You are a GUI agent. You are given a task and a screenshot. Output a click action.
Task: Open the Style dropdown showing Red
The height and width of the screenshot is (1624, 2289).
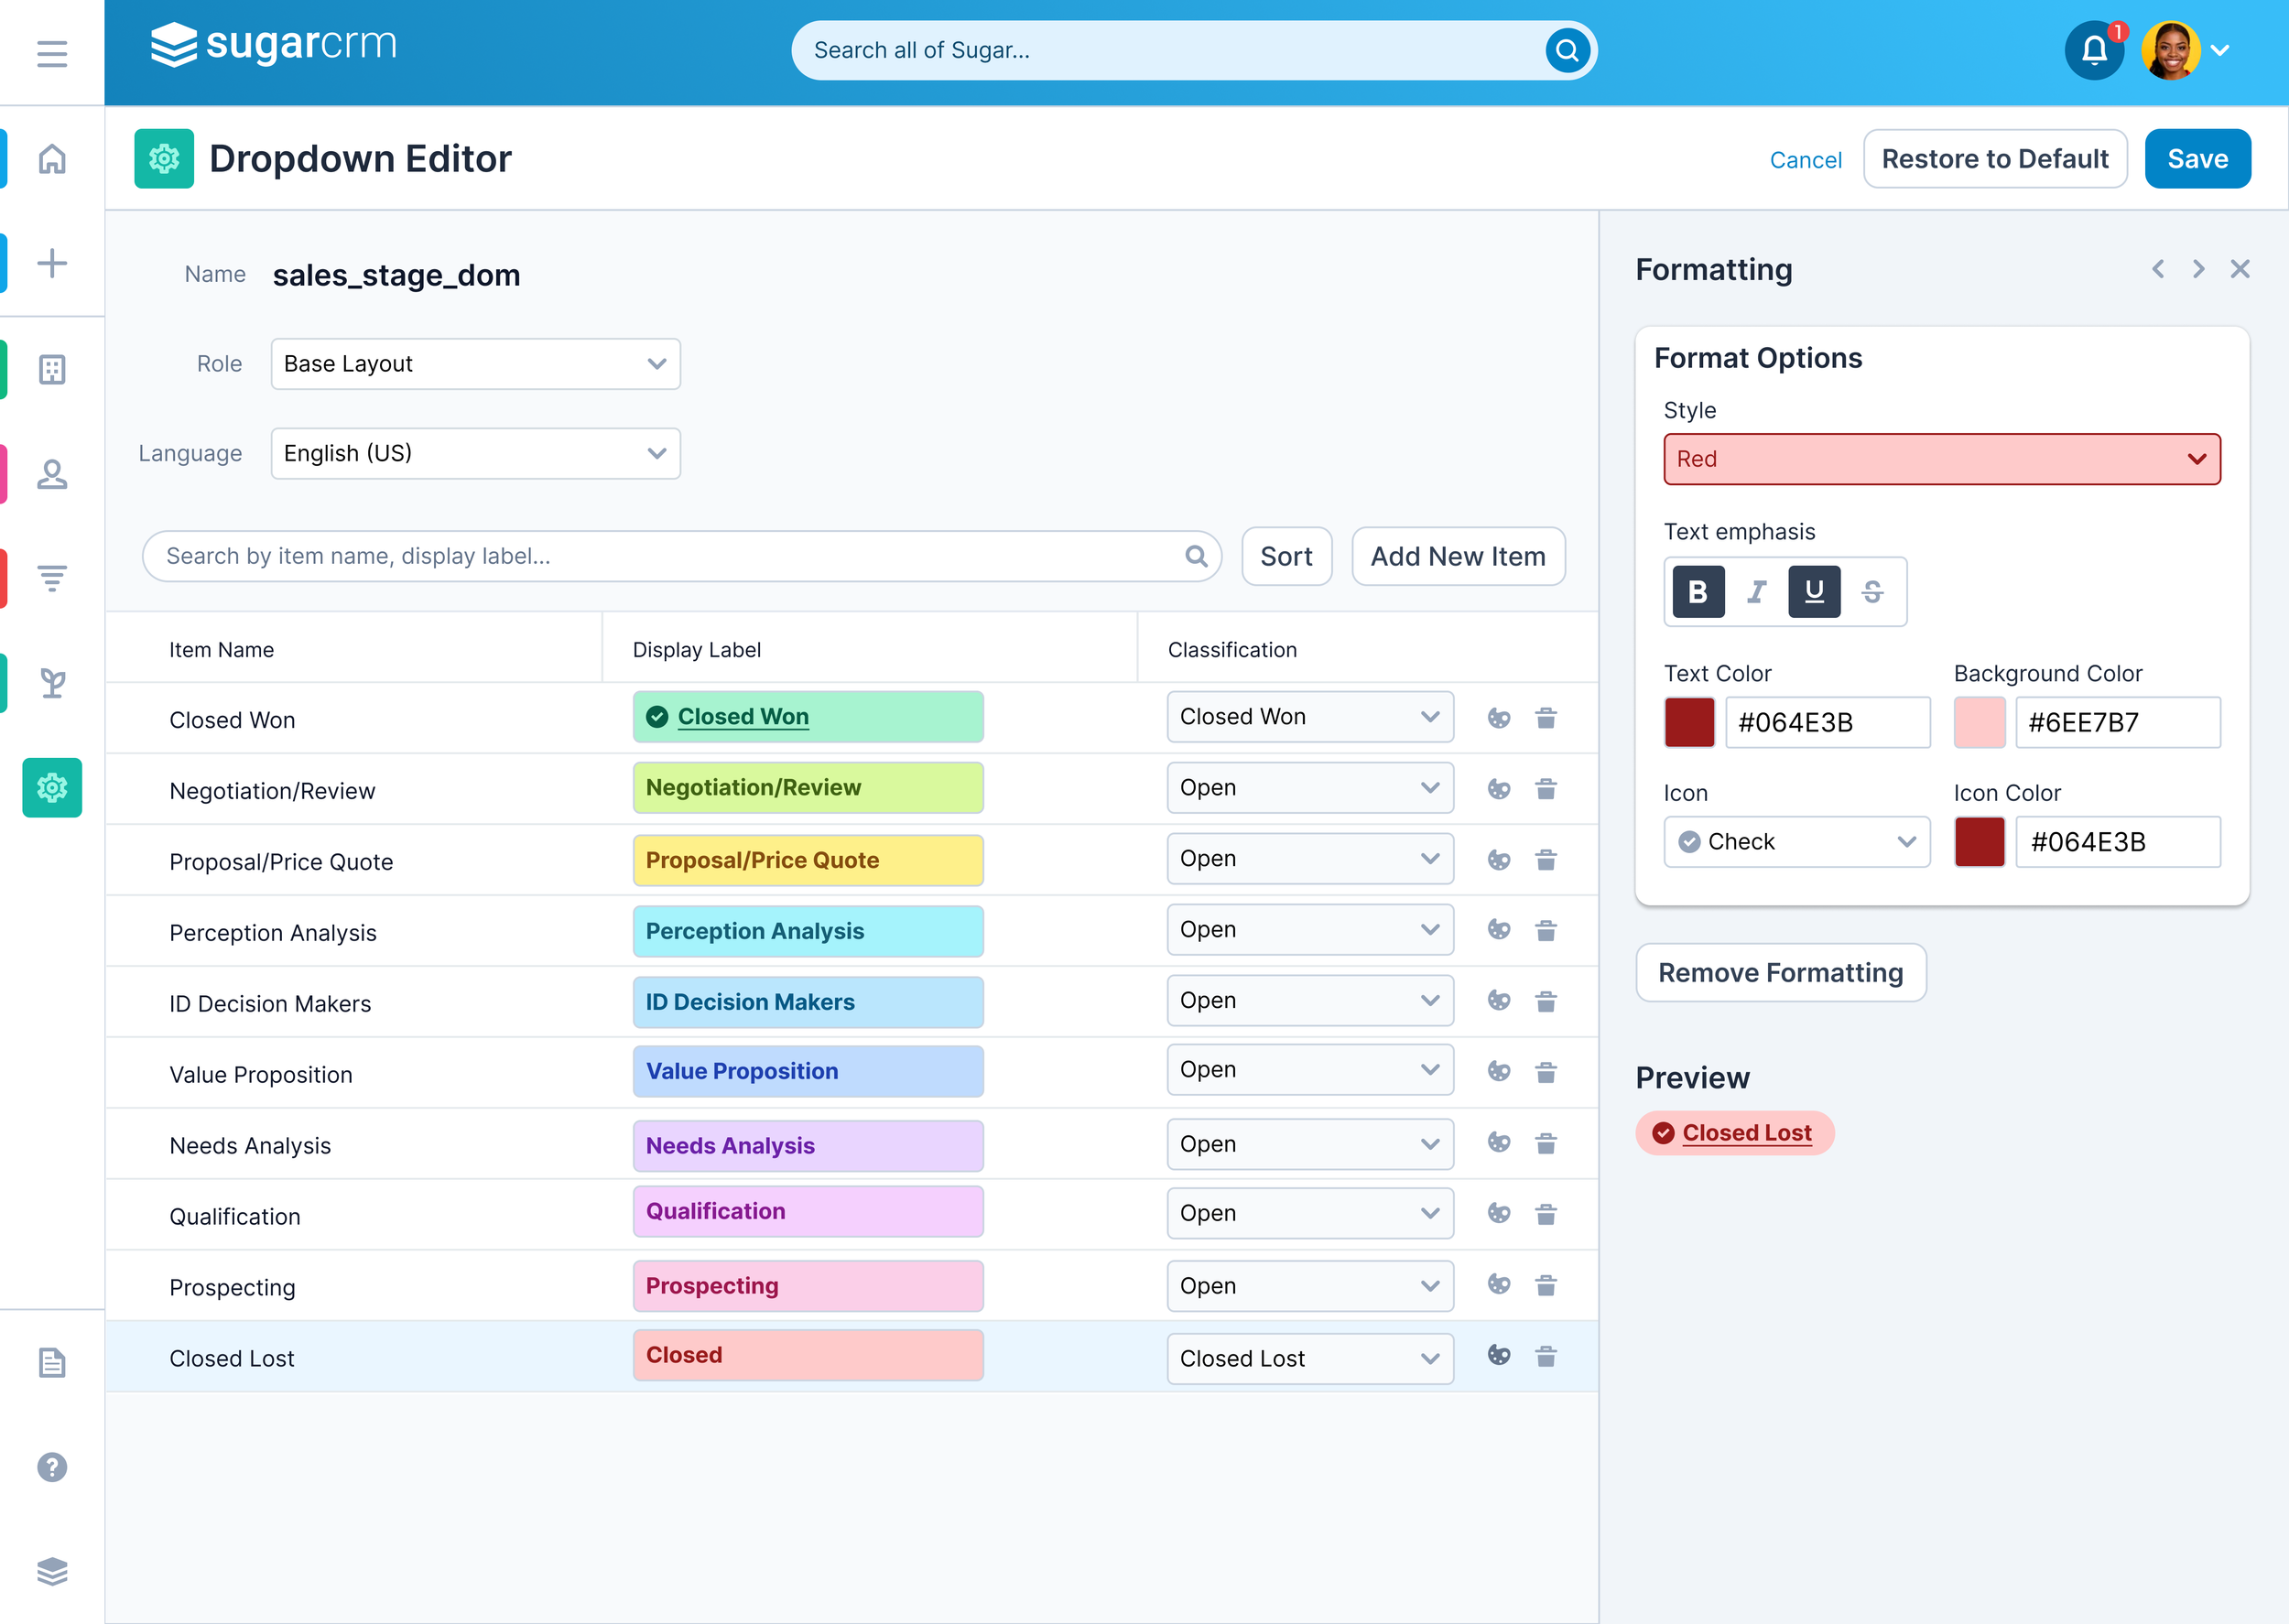[1941, 459]
